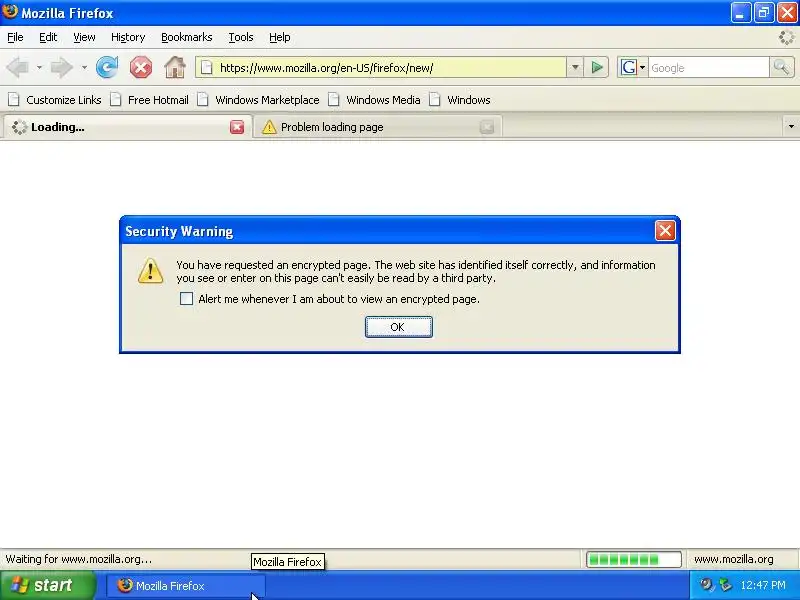Click the Back arrow navigation button
This screenshot has height=600, width=800.
click(x=18, y=67)
